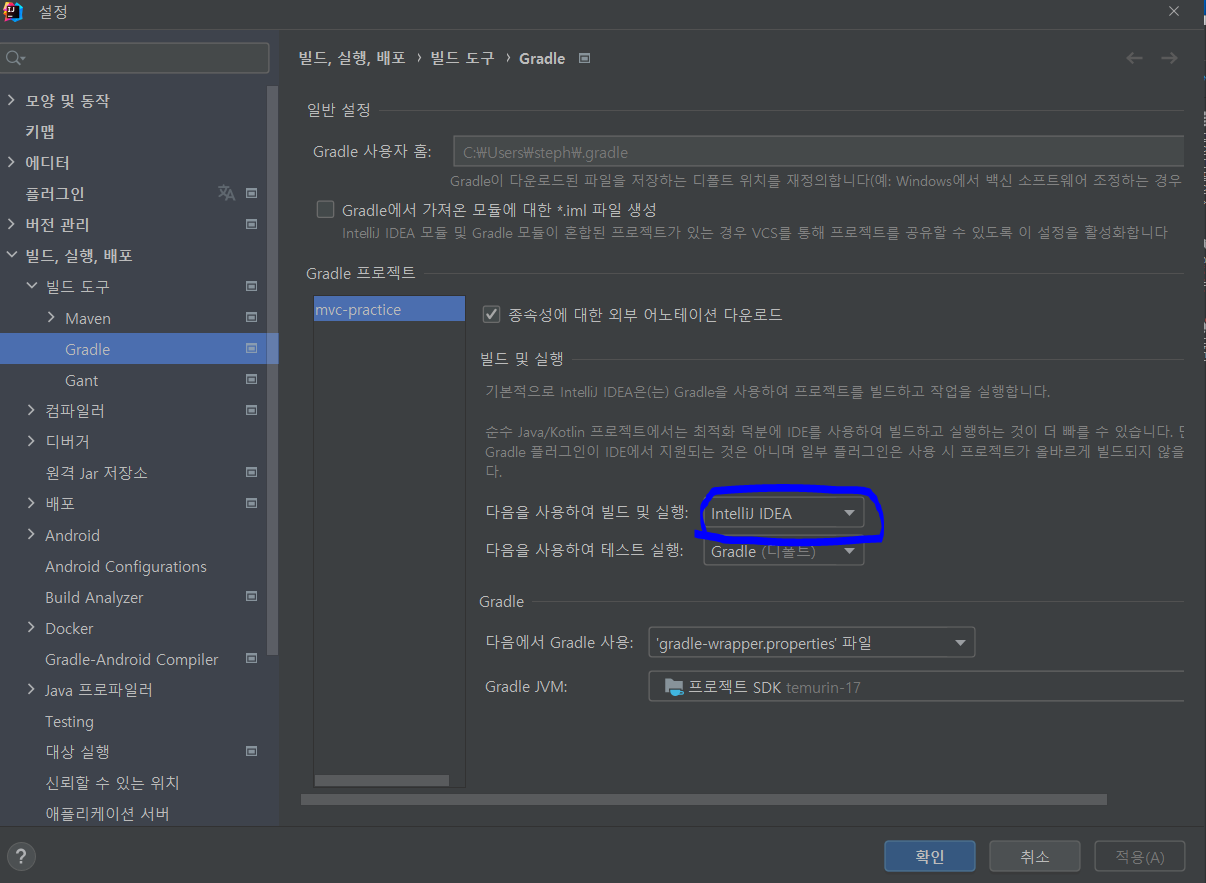Click the project-level icon beside Gradle-Android Compiler

pyautogui.click(x=251, y=659)
